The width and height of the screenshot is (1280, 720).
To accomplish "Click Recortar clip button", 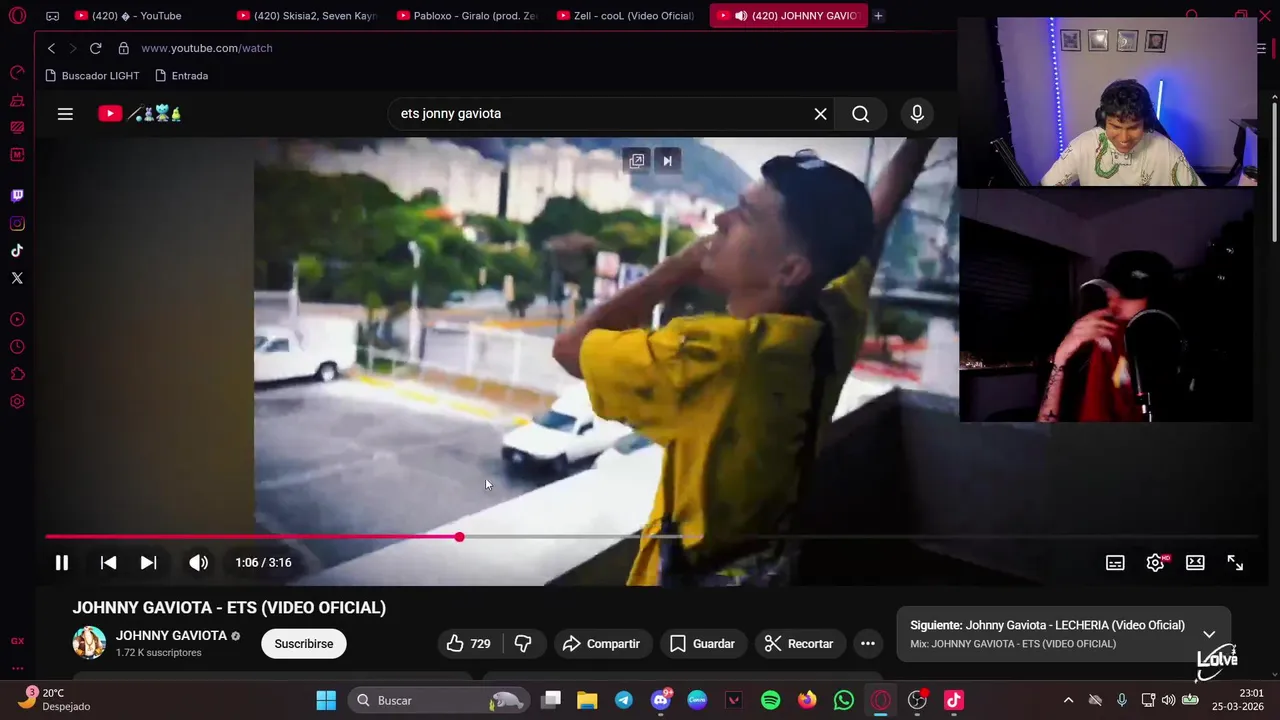I will [799, 644].
